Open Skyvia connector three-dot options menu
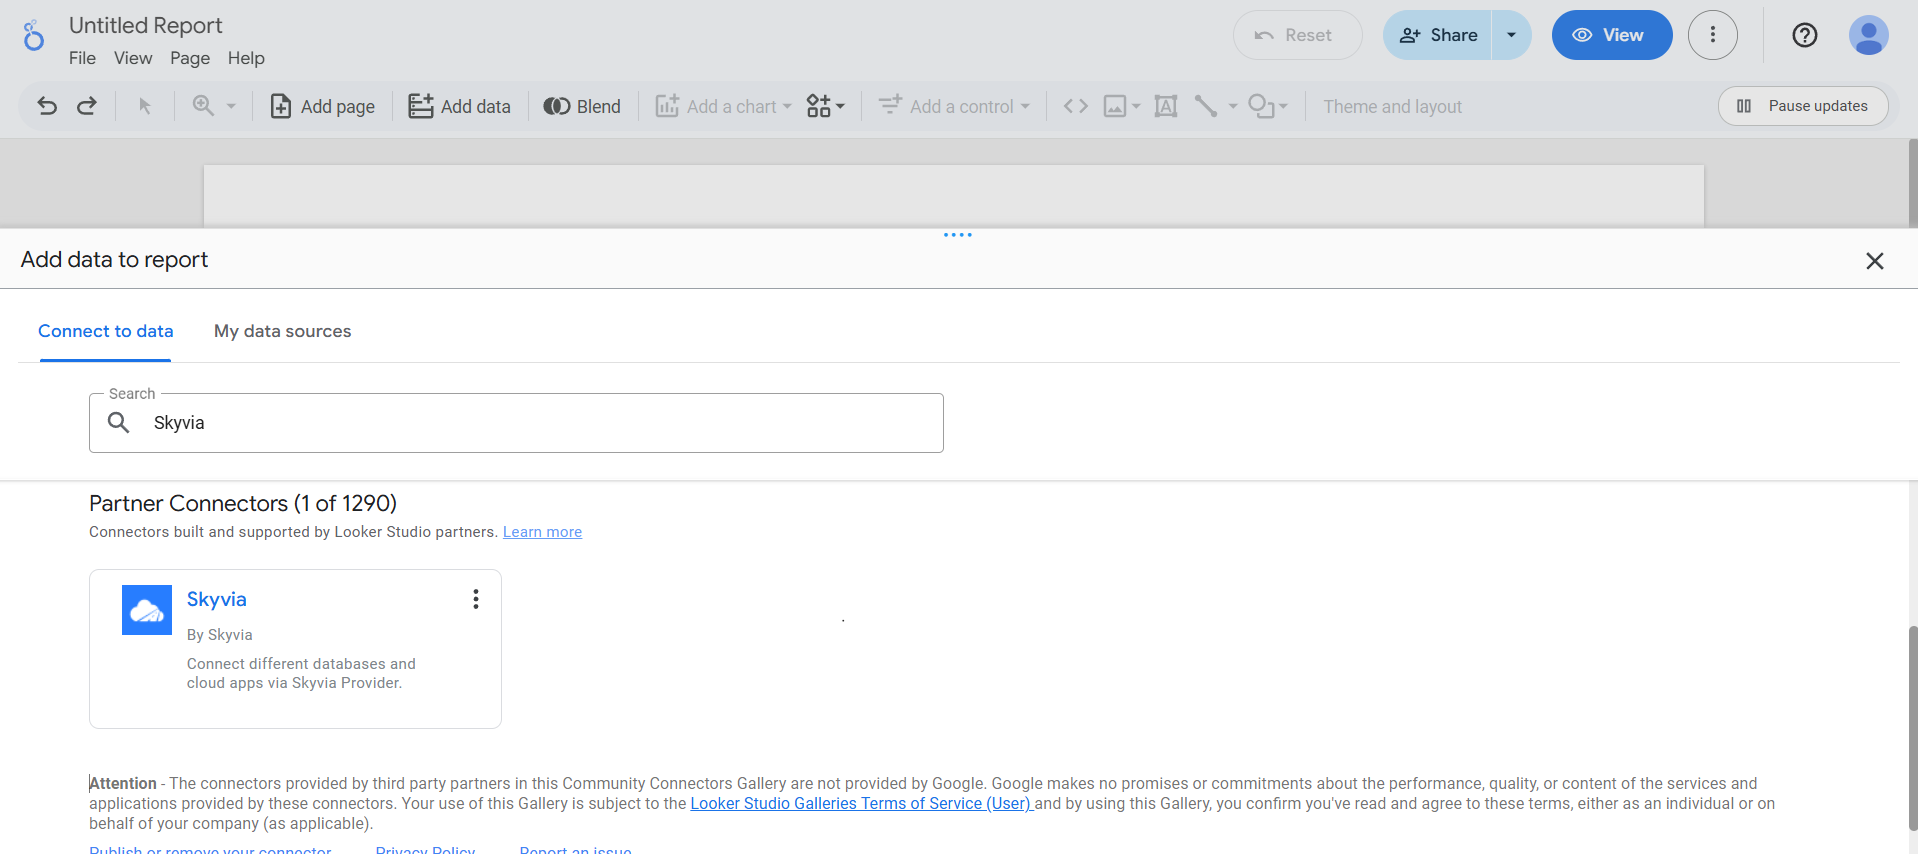Image resolution: width=1918 pixels, height=861 pixels. click(x=476, y=599)
